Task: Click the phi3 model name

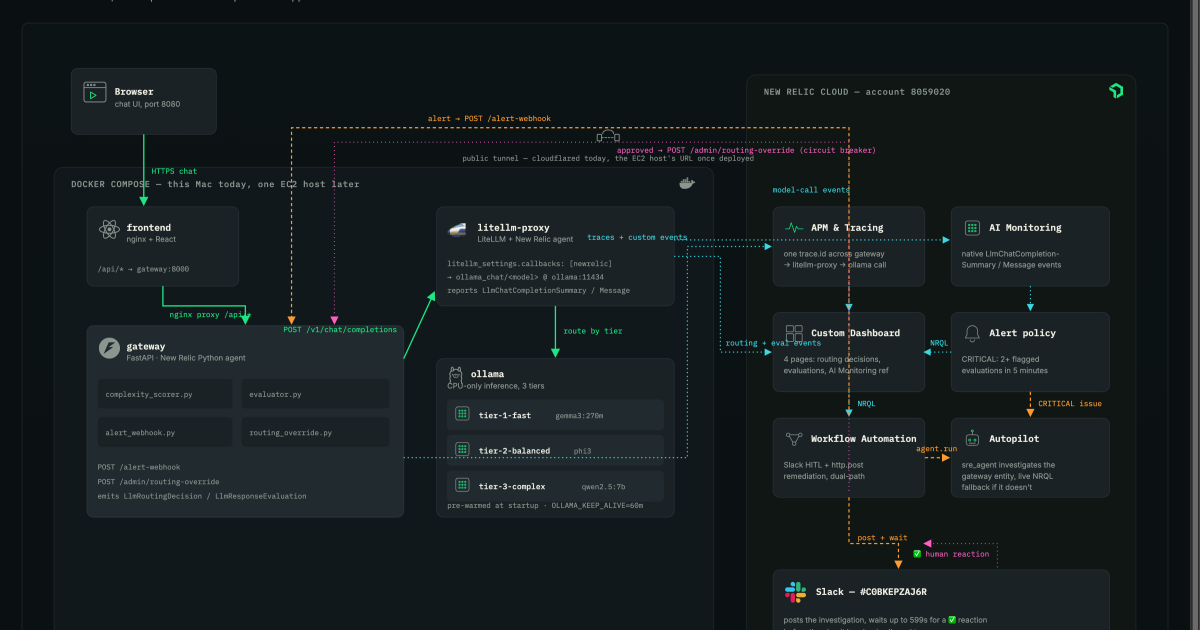Action: pyautogui.click(x=583, y=451)
